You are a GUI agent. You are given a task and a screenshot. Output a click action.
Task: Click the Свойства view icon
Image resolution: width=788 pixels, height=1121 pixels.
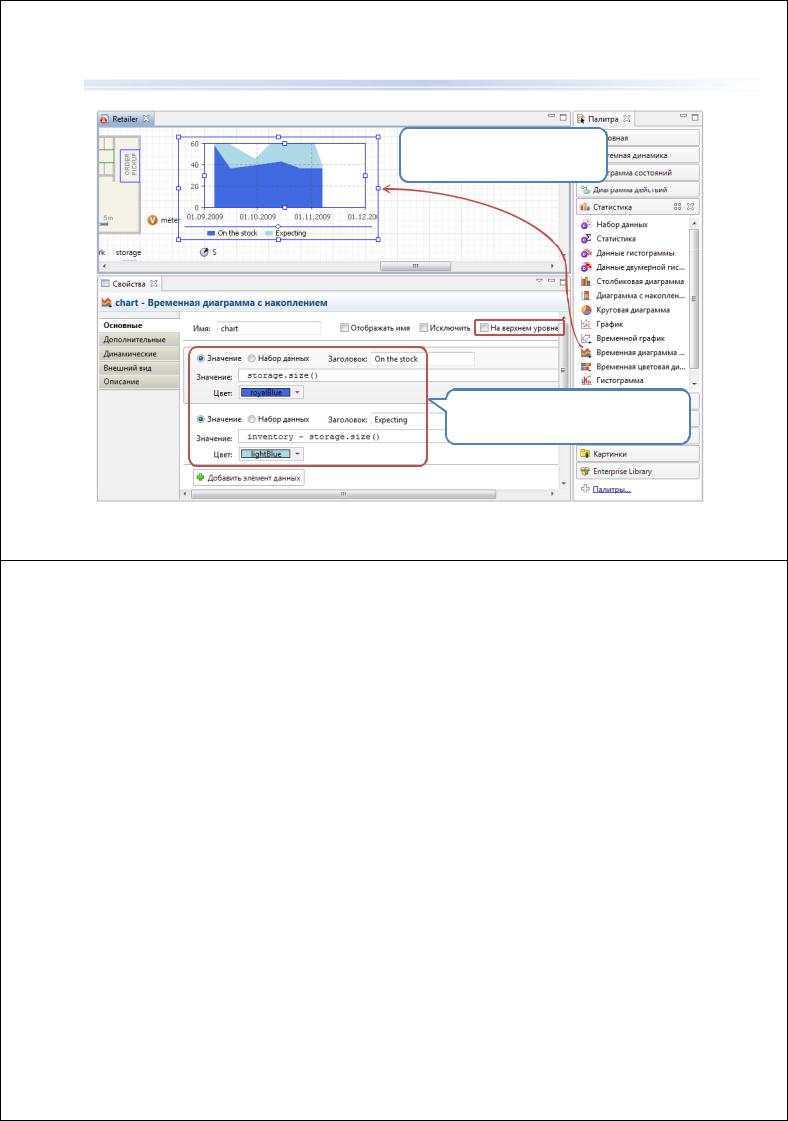click(x=105, y=284)
